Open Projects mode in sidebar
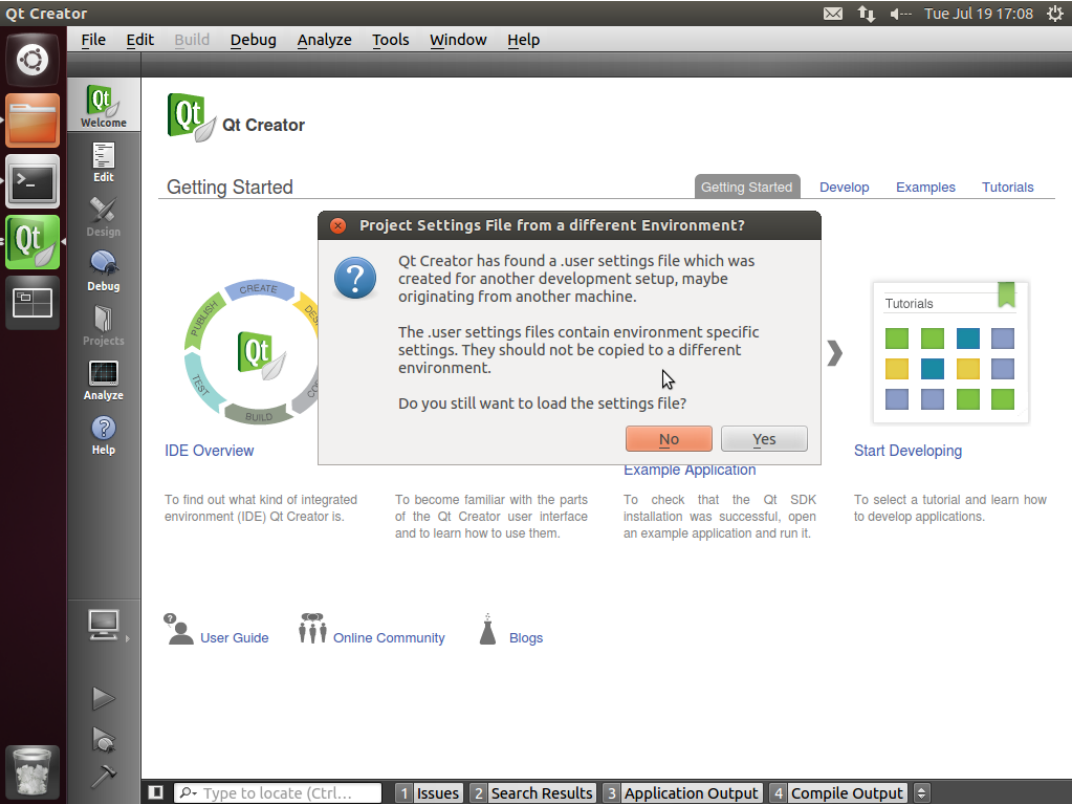Image resolution: width=1074 pixels, height=804 pixels. (x=103, y=326)
